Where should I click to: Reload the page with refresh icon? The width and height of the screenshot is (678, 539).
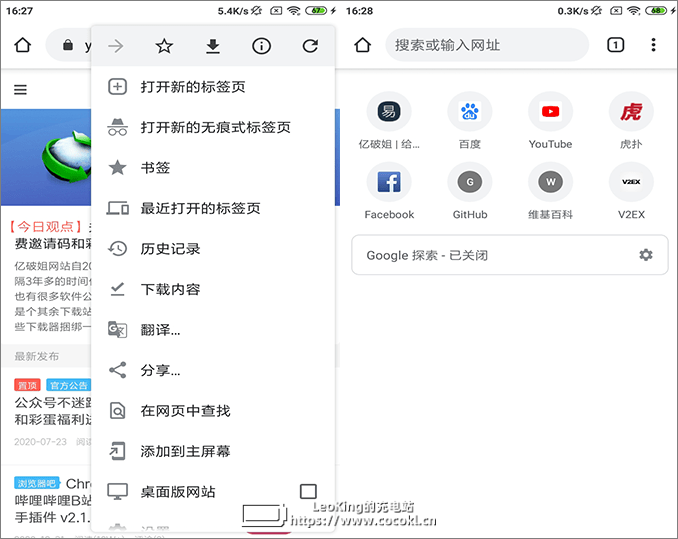point(310,46)
